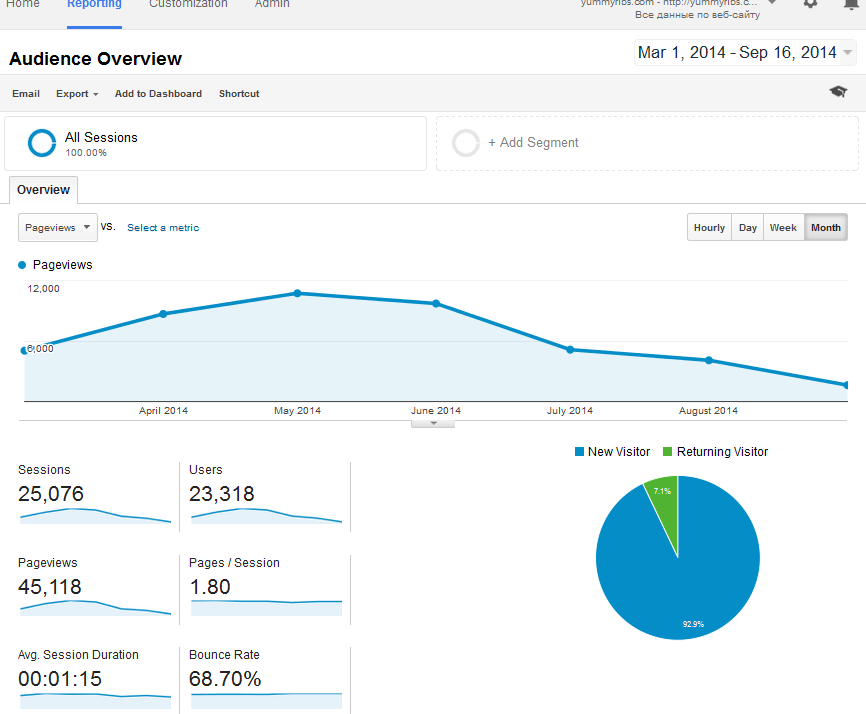Click the New Visitor blue legend swatch
This screenshot has height=714, width=866.
(579, 452)
